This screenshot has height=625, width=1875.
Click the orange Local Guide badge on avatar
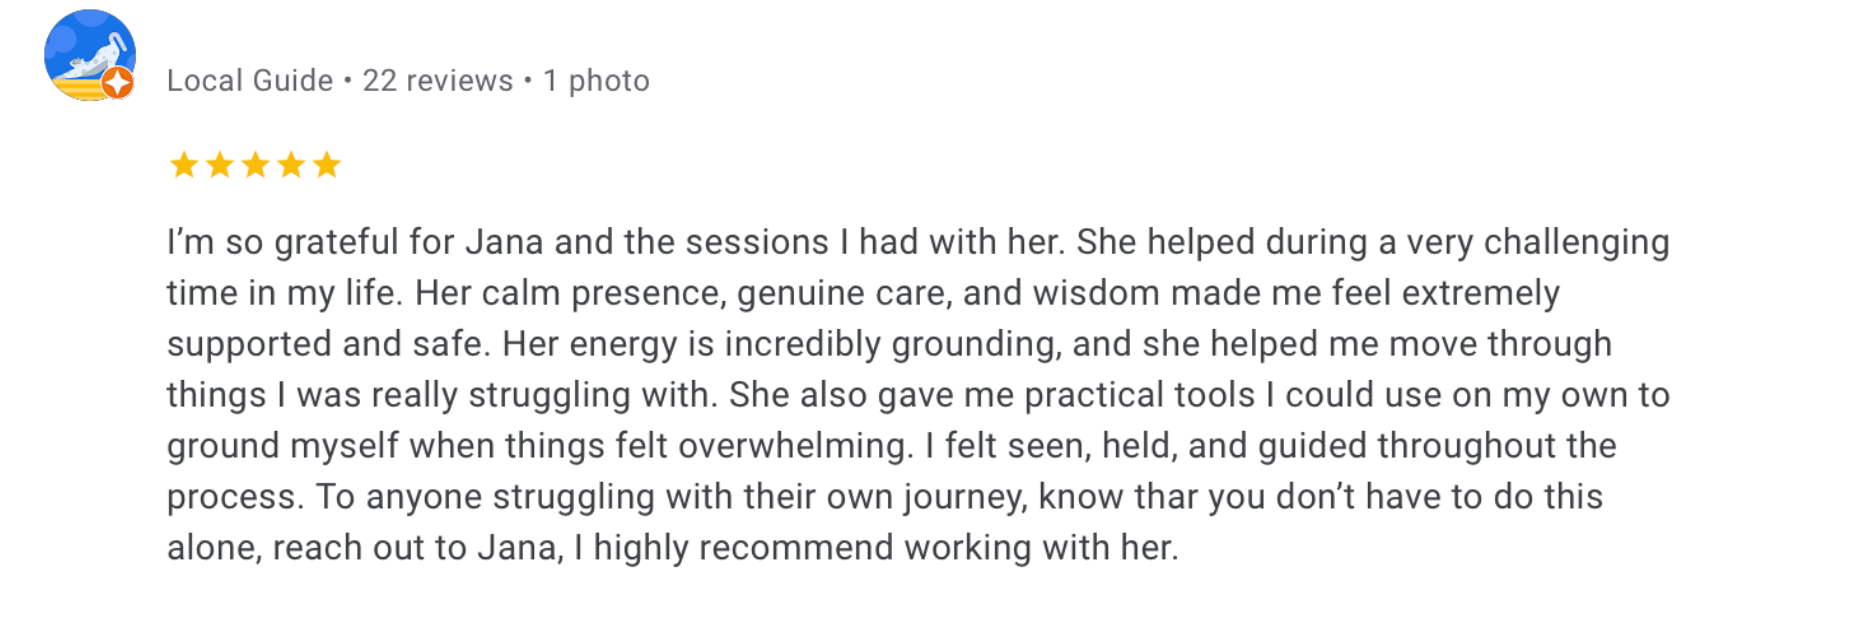118,83
